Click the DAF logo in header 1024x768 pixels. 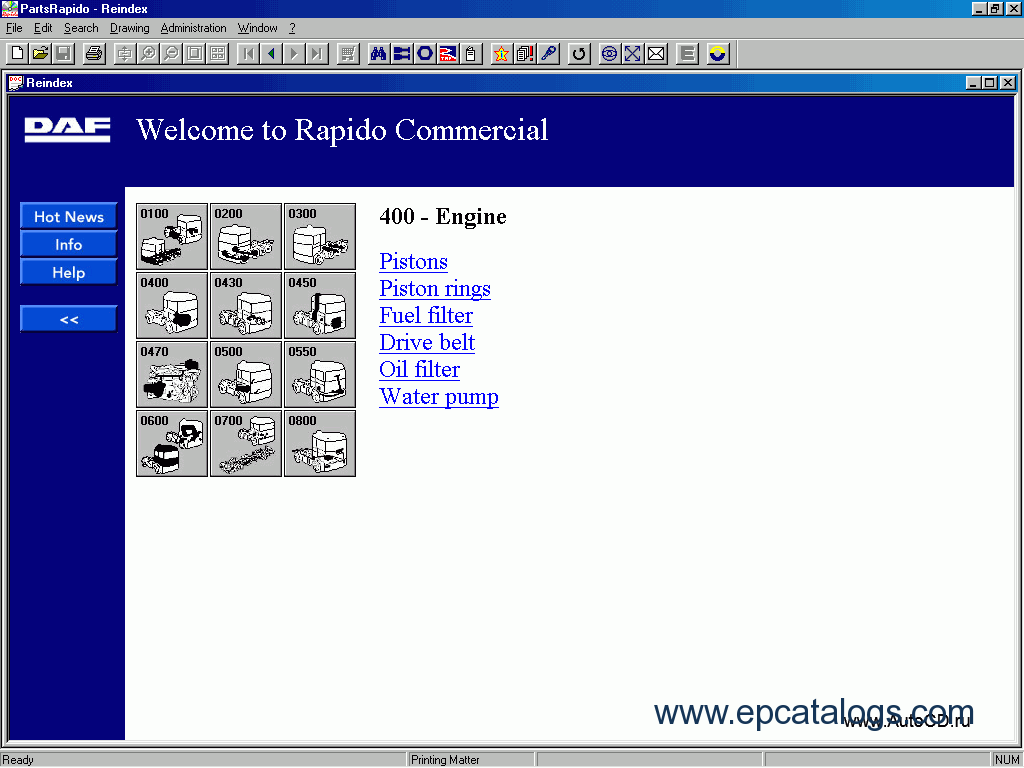tap(67, 130)
